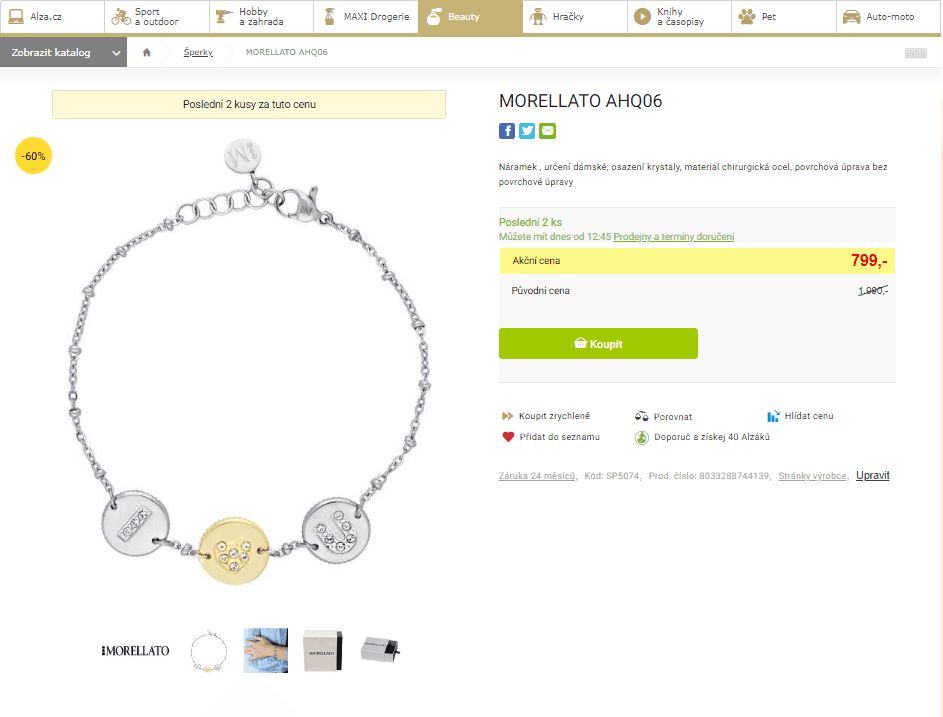943x717 pixels.
Task: Share product on Facebook icon
Action: click(x=507, y=131)
